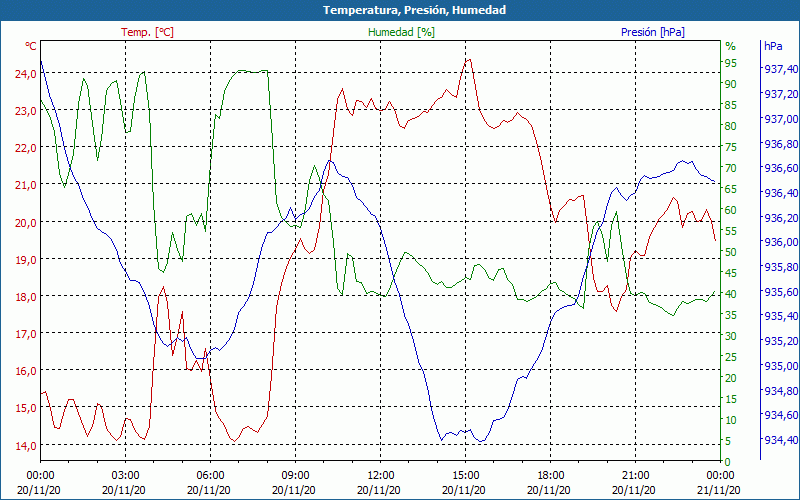Click the "20,0" temperature axis value
Image resolution: width=800 pixels, height=500 pixels.
click(x=26, y=222)
